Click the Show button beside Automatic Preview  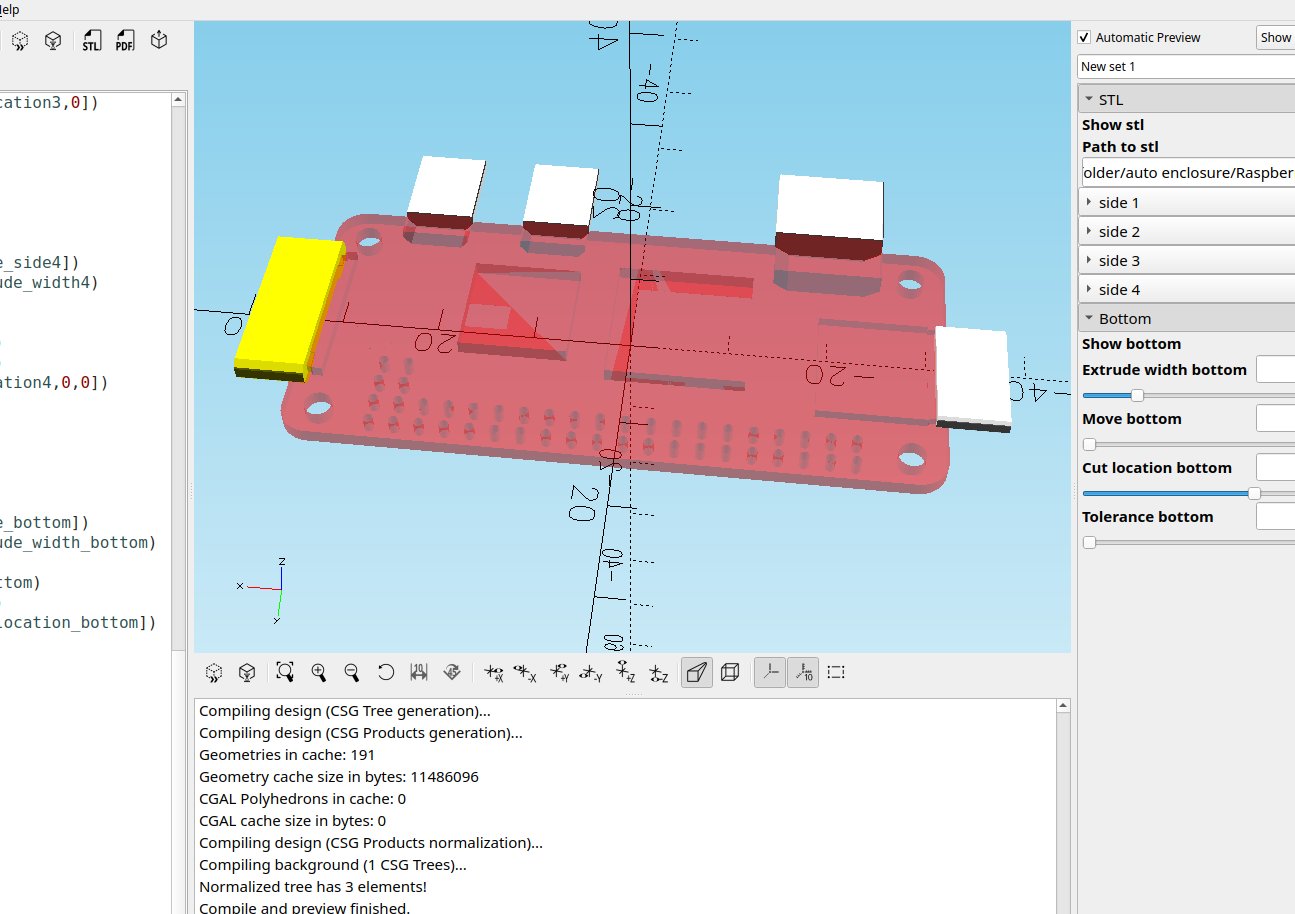coord(1275,37)
